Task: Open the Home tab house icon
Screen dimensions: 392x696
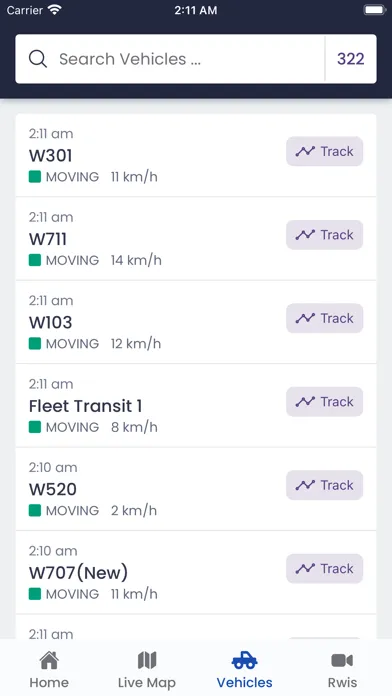Action: pyautogui.click(x=49, y=660)
